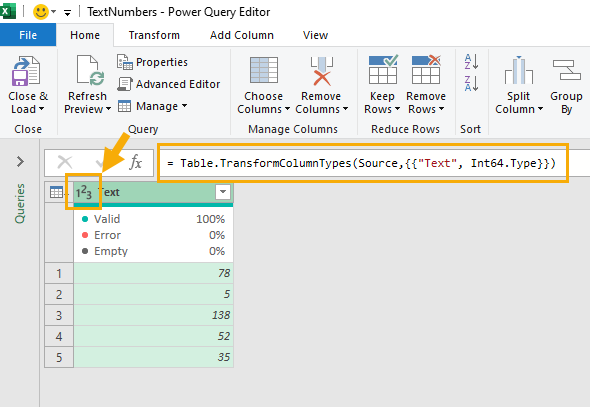
Task: Select the cell with value 5
Action: pyautogui.click(x=154, y=294)
